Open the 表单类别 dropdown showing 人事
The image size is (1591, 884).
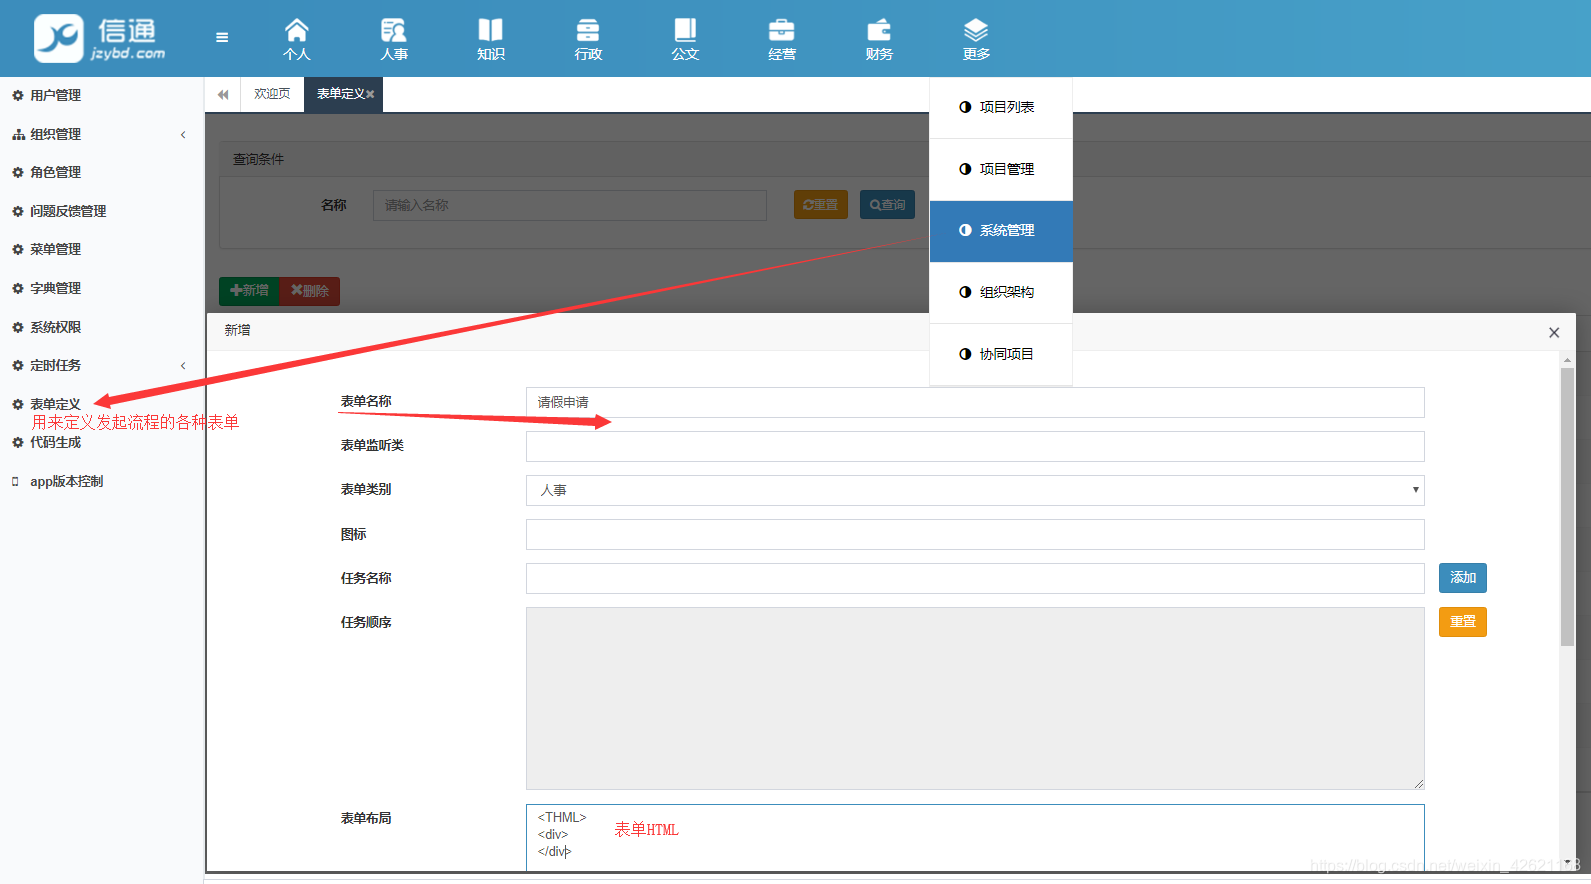[975, 490]
